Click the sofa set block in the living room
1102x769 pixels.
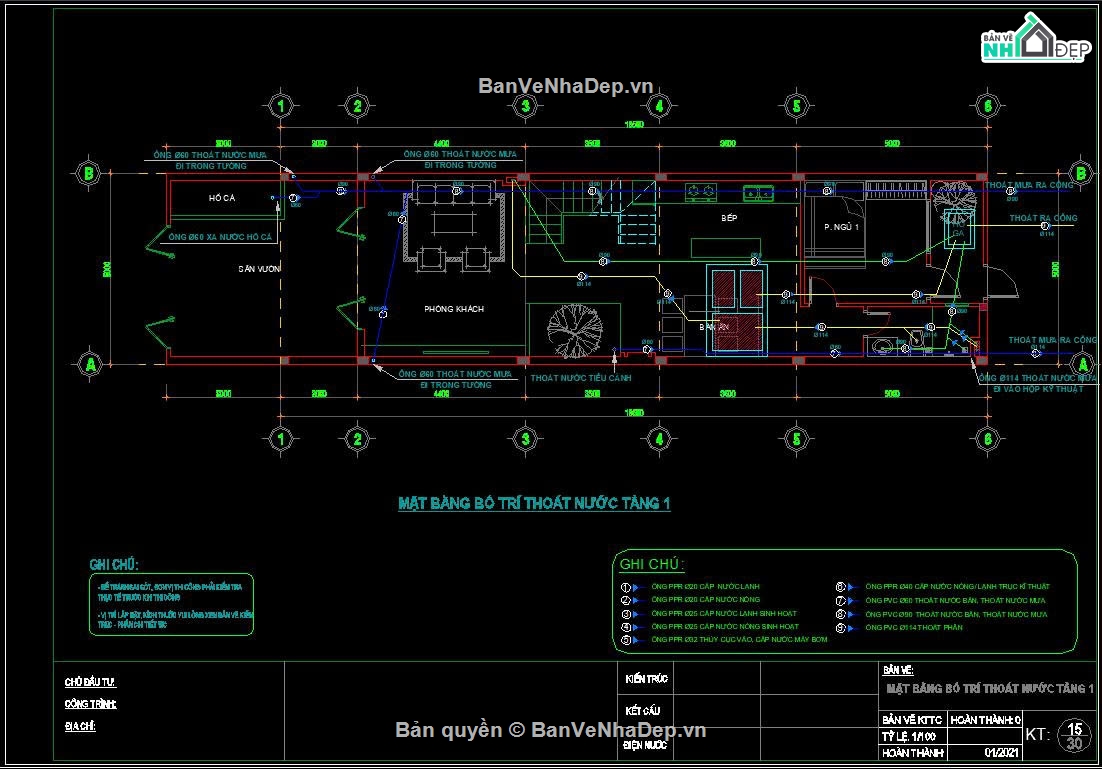click(455, 224)
